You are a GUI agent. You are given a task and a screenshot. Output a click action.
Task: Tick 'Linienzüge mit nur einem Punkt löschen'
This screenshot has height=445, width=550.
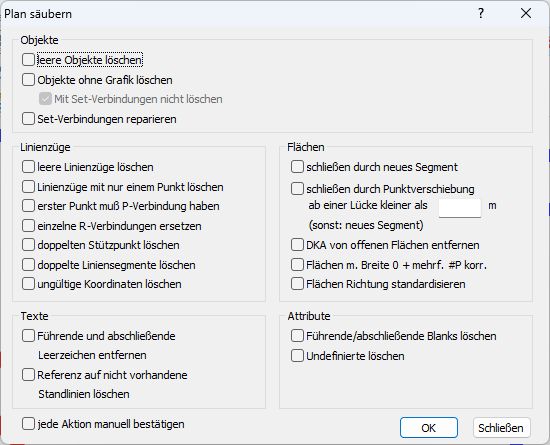[x=28, y=187]
